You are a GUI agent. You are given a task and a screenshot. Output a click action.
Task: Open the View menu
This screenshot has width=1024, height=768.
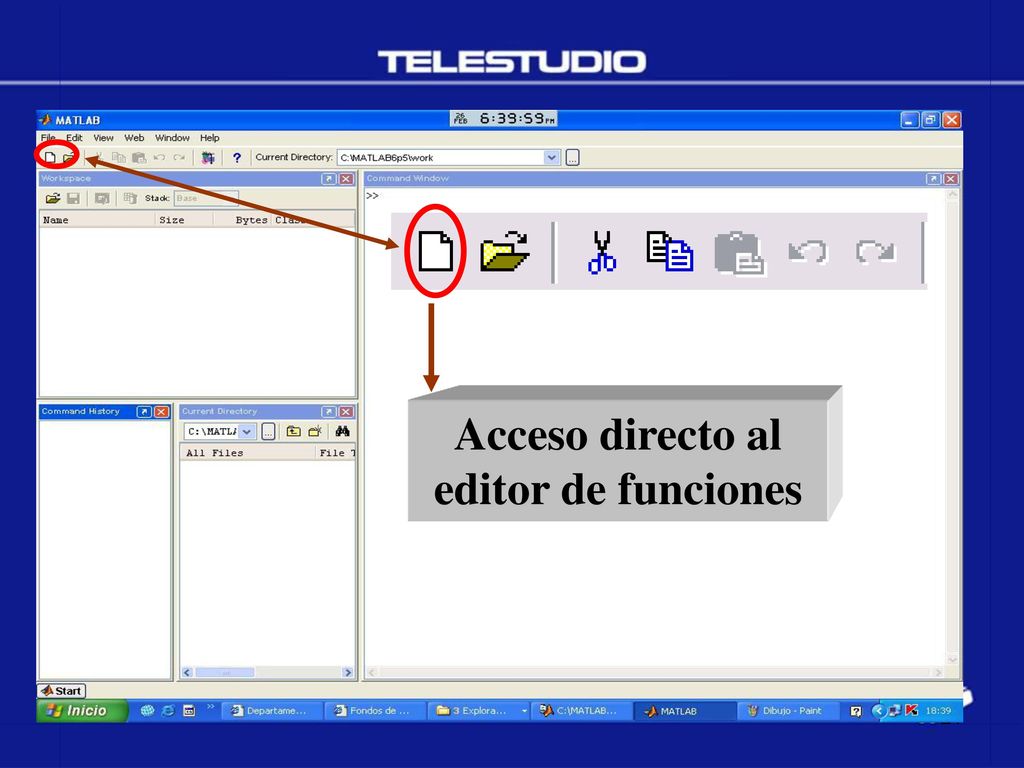pyautogui.click(x=103, y=138)
